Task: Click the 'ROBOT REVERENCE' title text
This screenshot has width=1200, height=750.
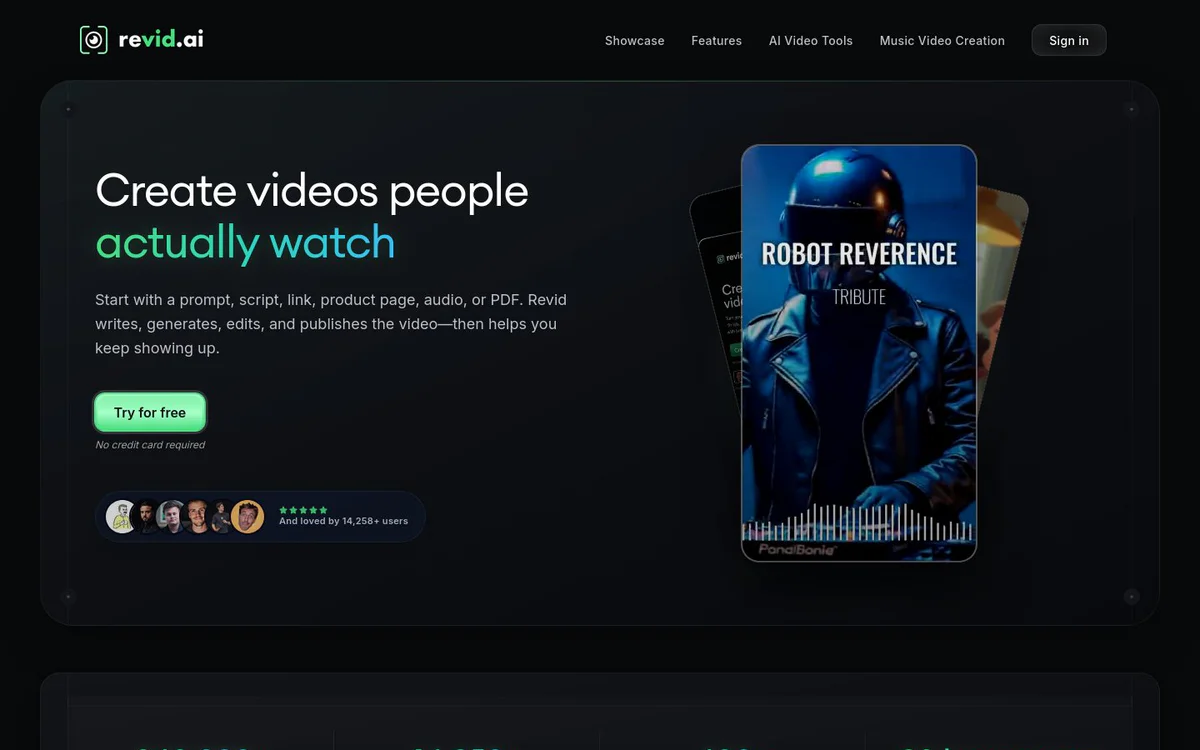Action: point(859,254)
